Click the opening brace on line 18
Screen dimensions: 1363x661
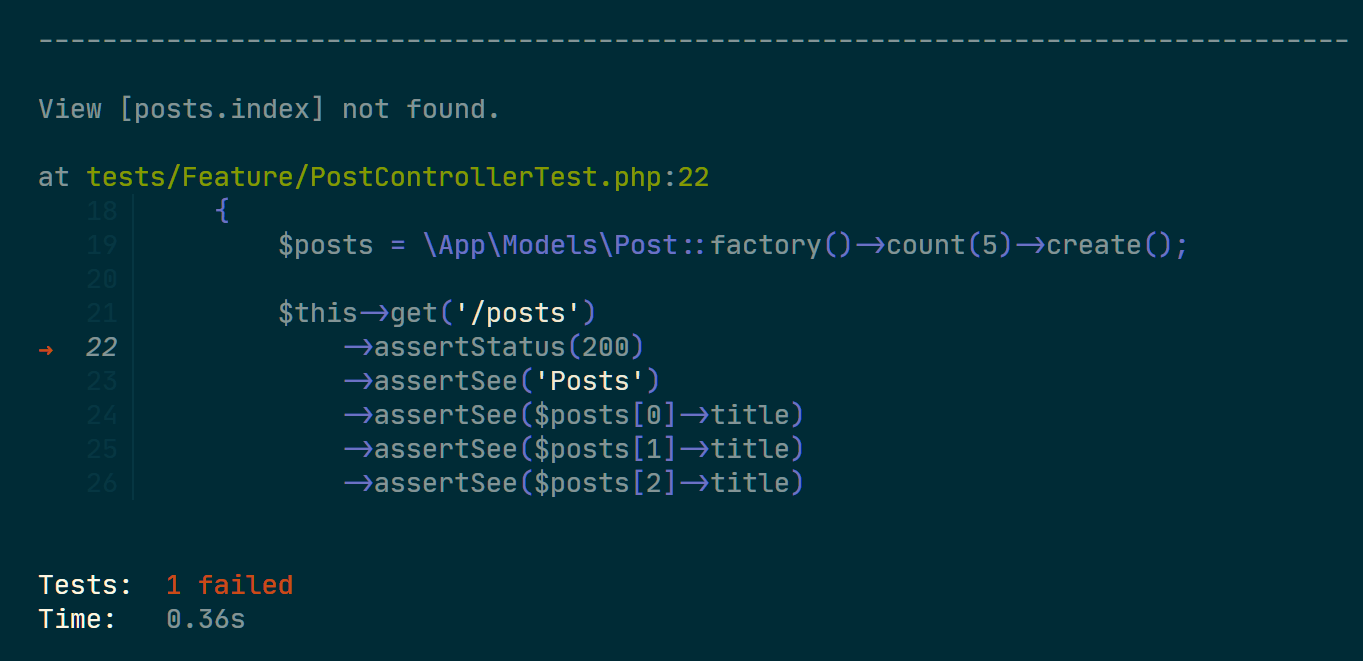pos(222,211)
